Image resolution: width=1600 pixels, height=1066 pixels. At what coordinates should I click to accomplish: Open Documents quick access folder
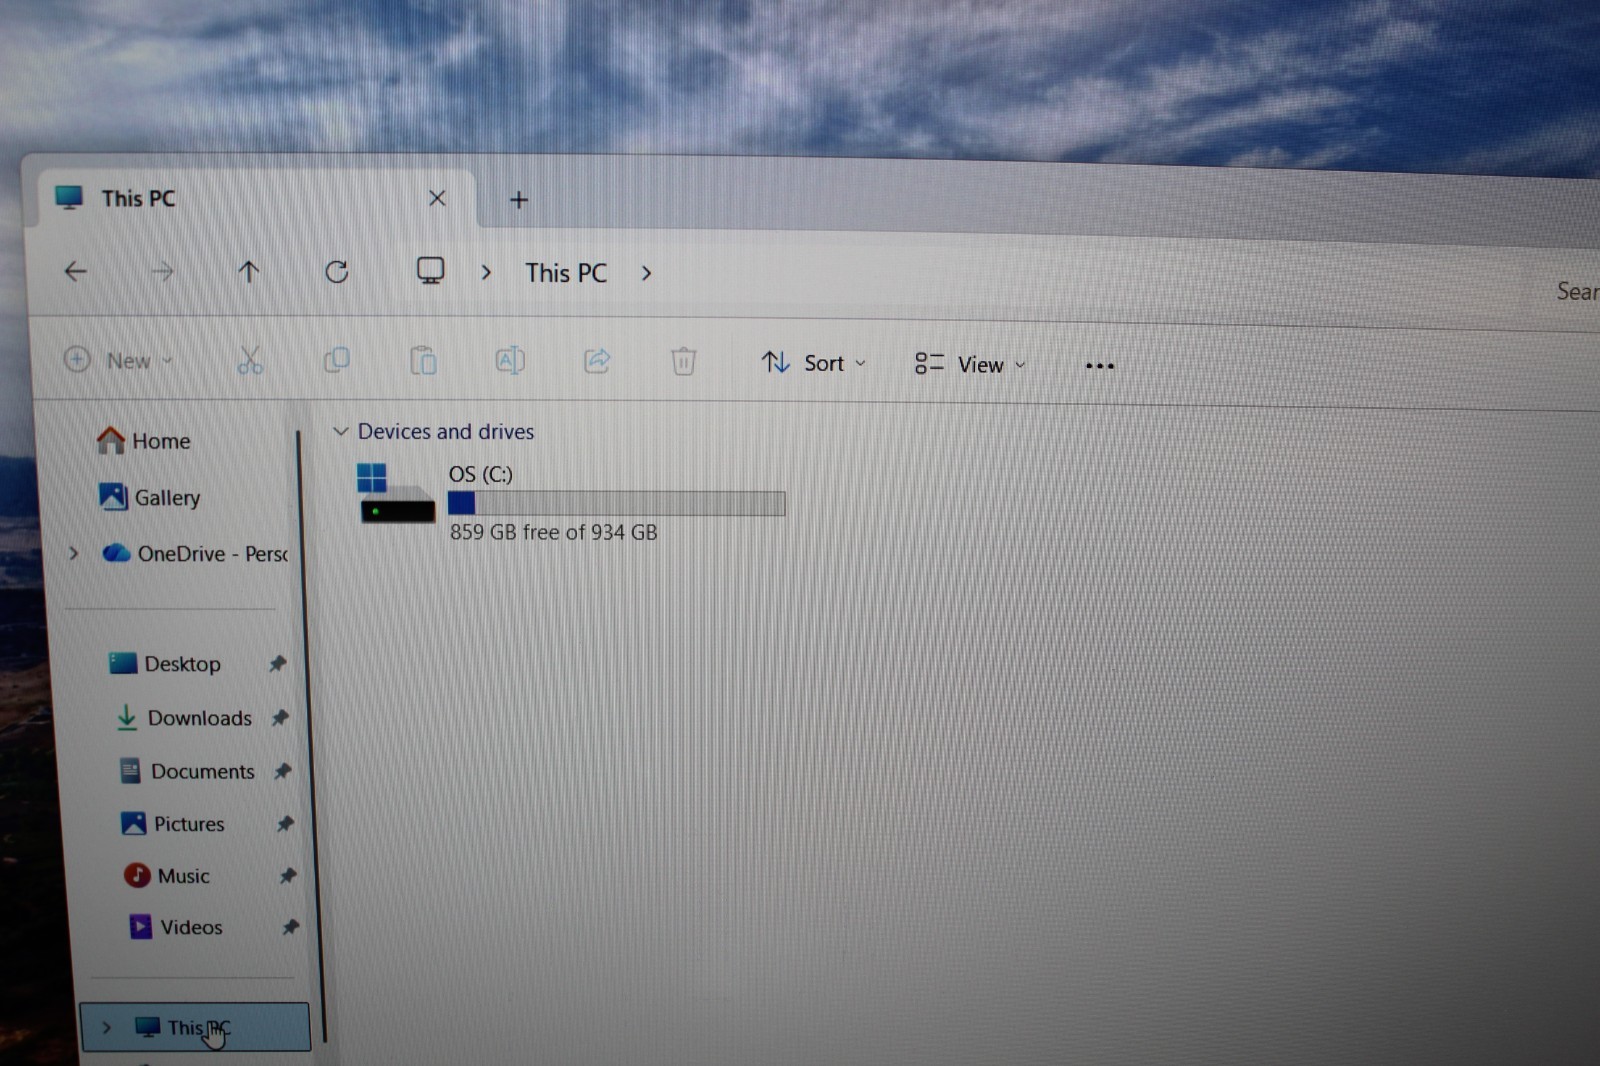point(187,771)
